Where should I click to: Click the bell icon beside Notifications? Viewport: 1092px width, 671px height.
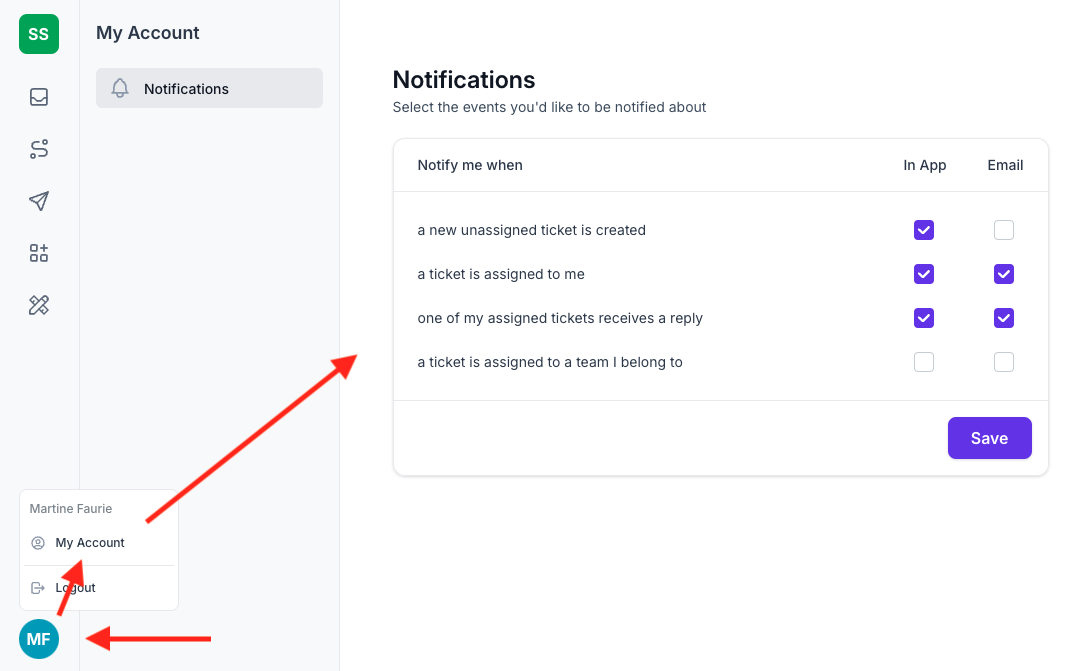120,88
